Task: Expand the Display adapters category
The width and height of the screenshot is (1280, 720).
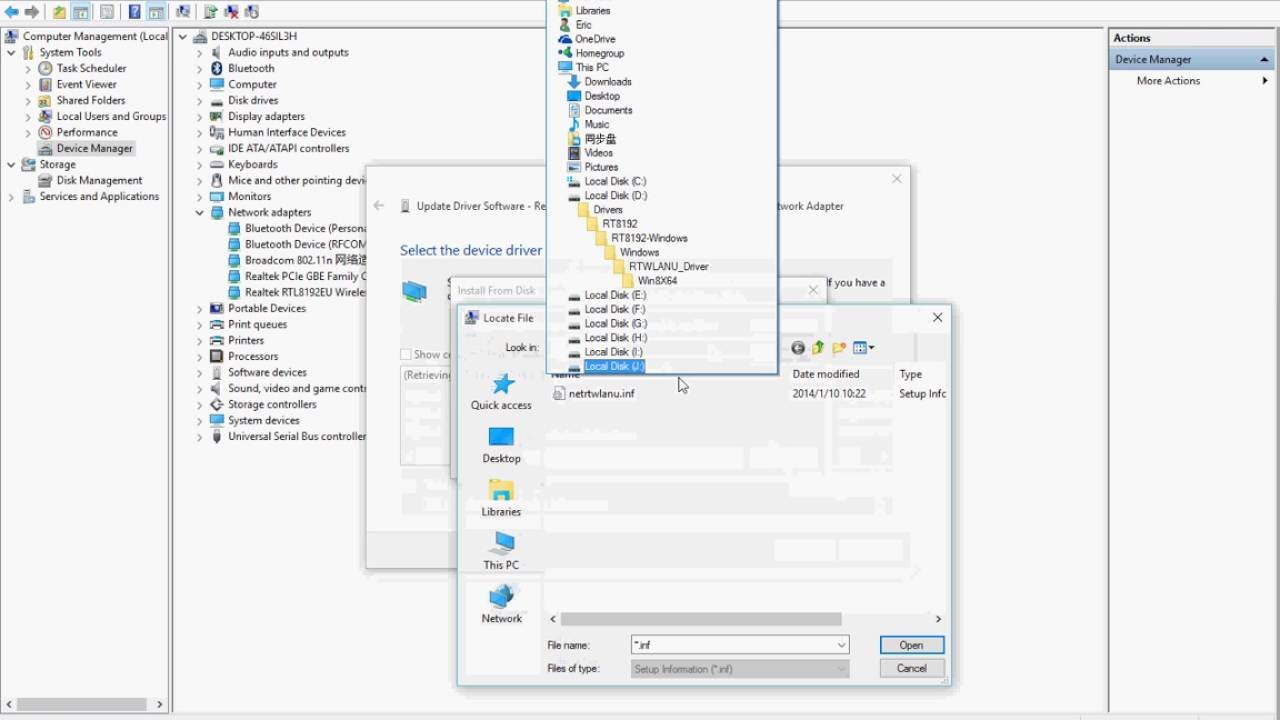Action: (199, 116)
